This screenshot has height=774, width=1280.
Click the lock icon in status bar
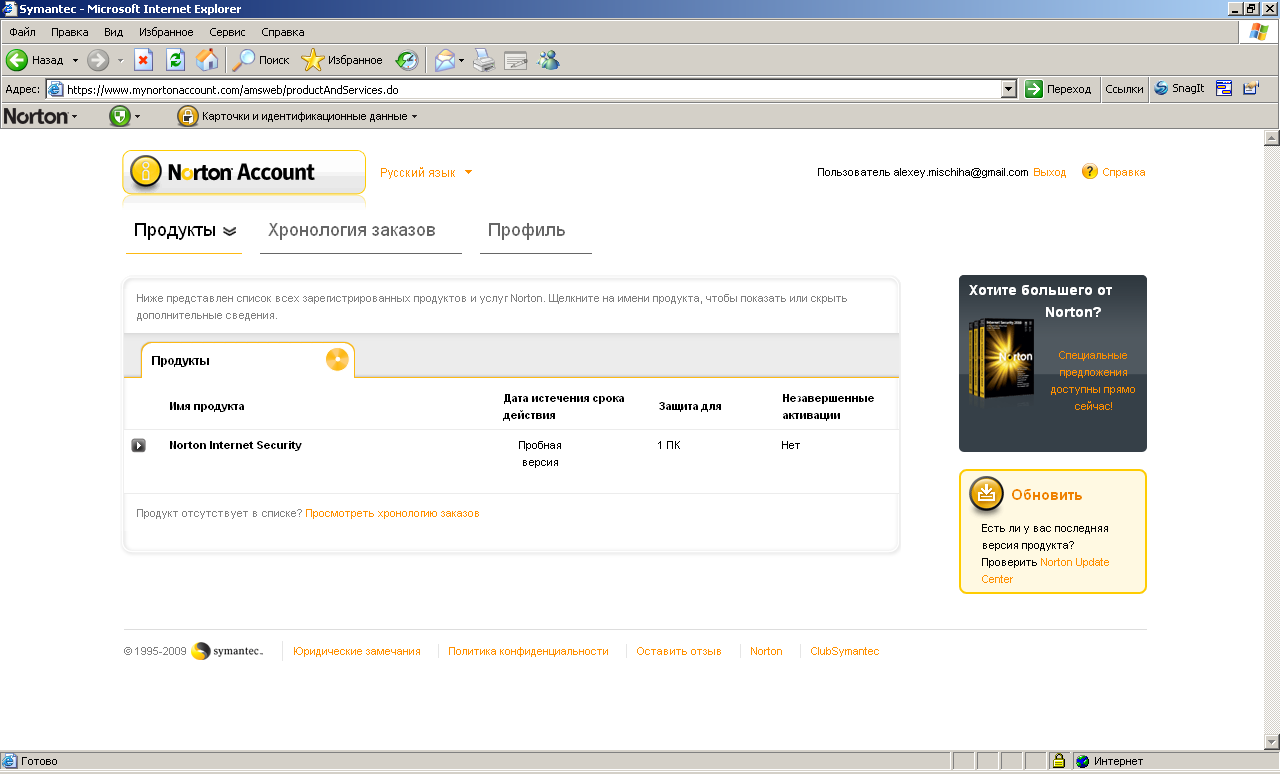[1058, 761]
